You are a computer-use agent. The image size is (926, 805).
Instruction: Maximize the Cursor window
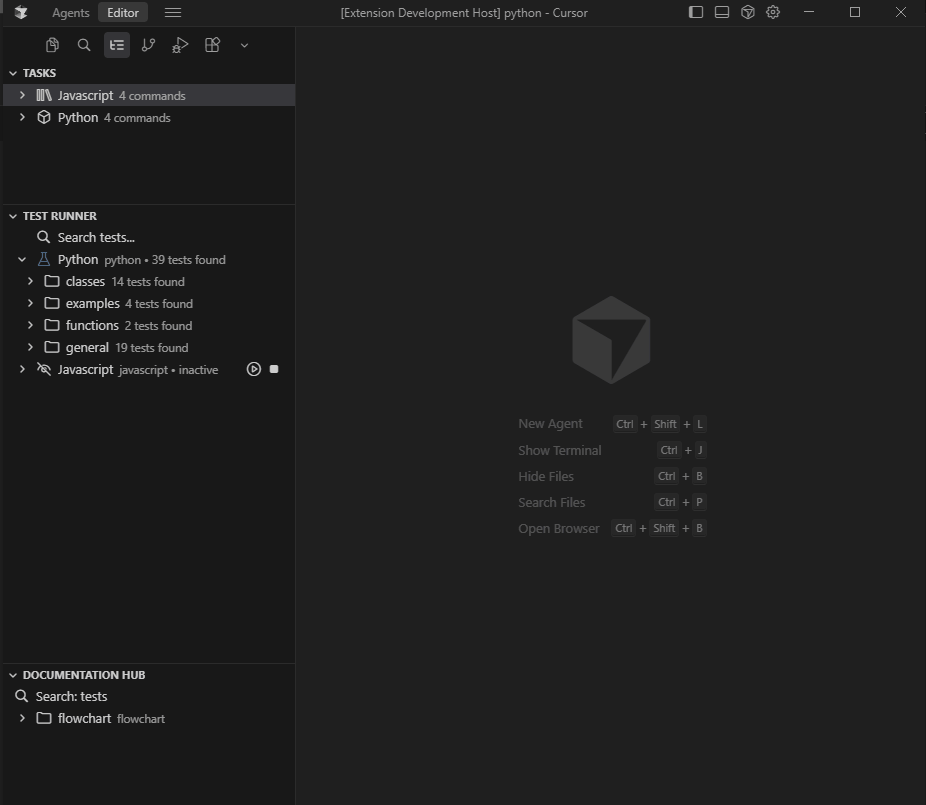(x=855, y=12)
